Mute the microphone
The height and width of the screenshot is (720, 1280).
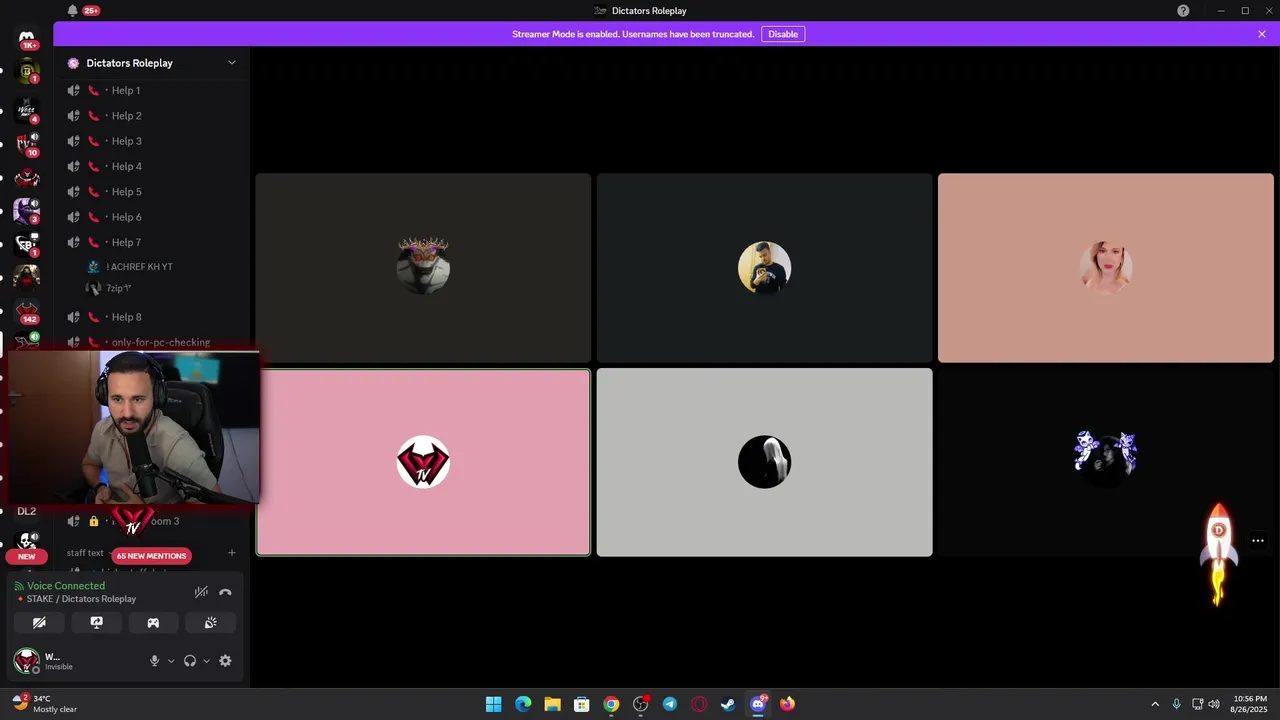(x=154, y=661)
